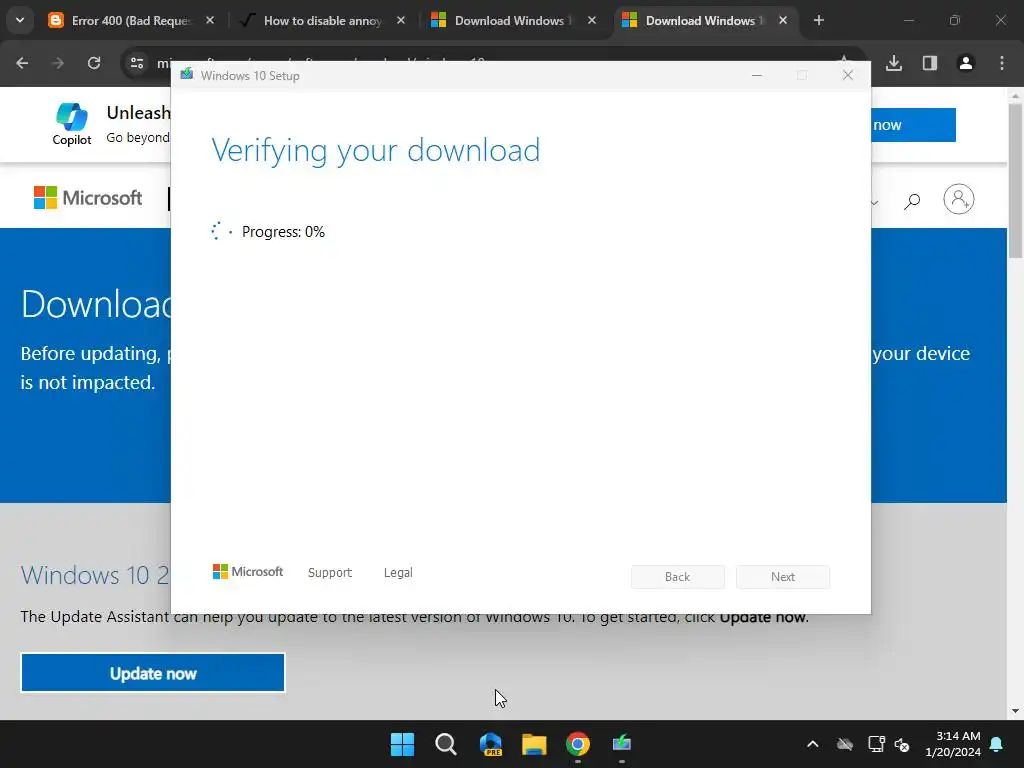Click the Microsoft logo on webpage

pyautogui.click(x=88, y=198)
